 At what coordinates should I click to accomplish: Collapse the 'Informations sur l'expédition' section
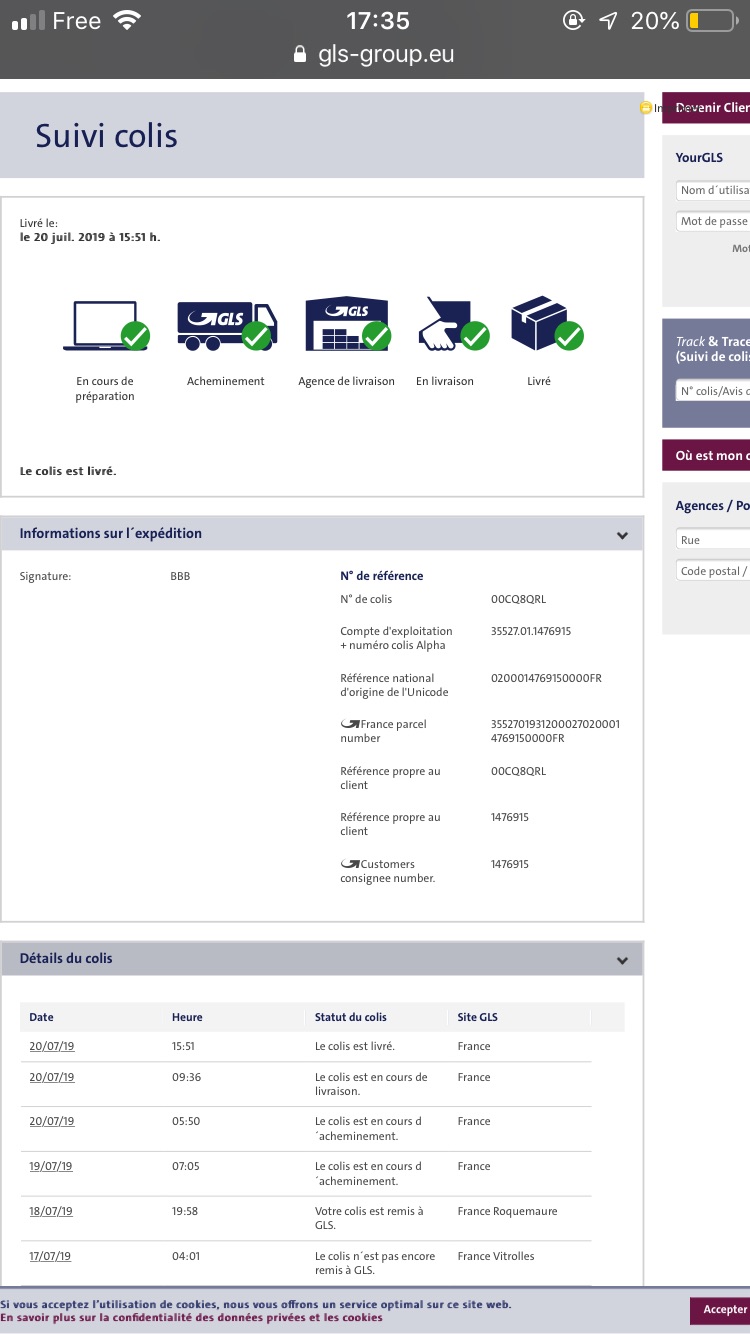point(622,536)
